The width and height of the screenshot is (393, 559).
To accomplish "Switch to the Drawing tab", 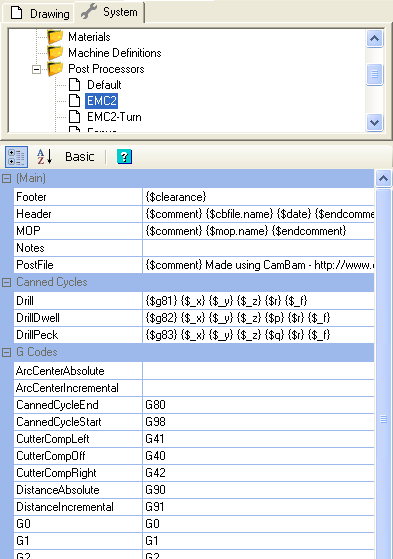I will [39, 14].
